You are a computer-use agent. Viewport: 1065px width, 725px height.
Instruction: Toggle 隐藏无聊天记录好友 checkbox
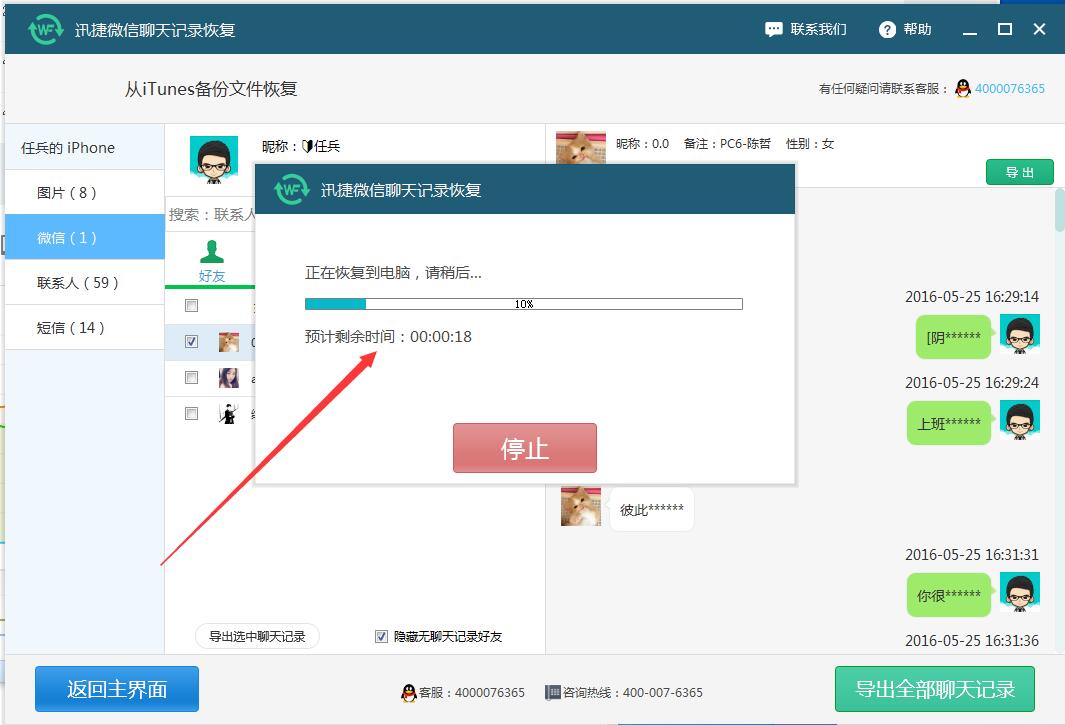[381, 636]
